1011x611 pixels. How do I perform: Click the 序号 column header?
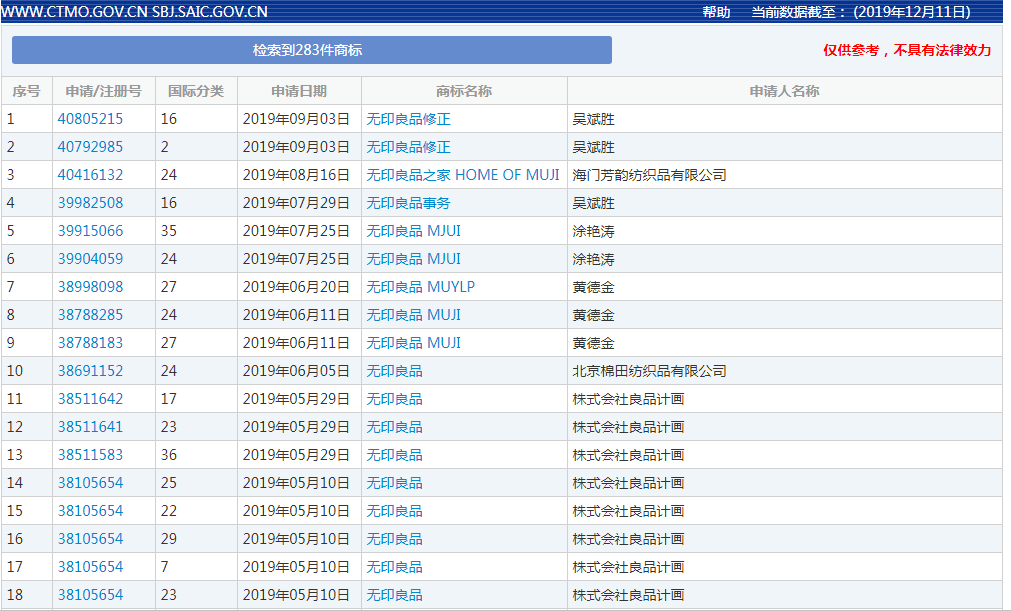[x=26, y=91]
